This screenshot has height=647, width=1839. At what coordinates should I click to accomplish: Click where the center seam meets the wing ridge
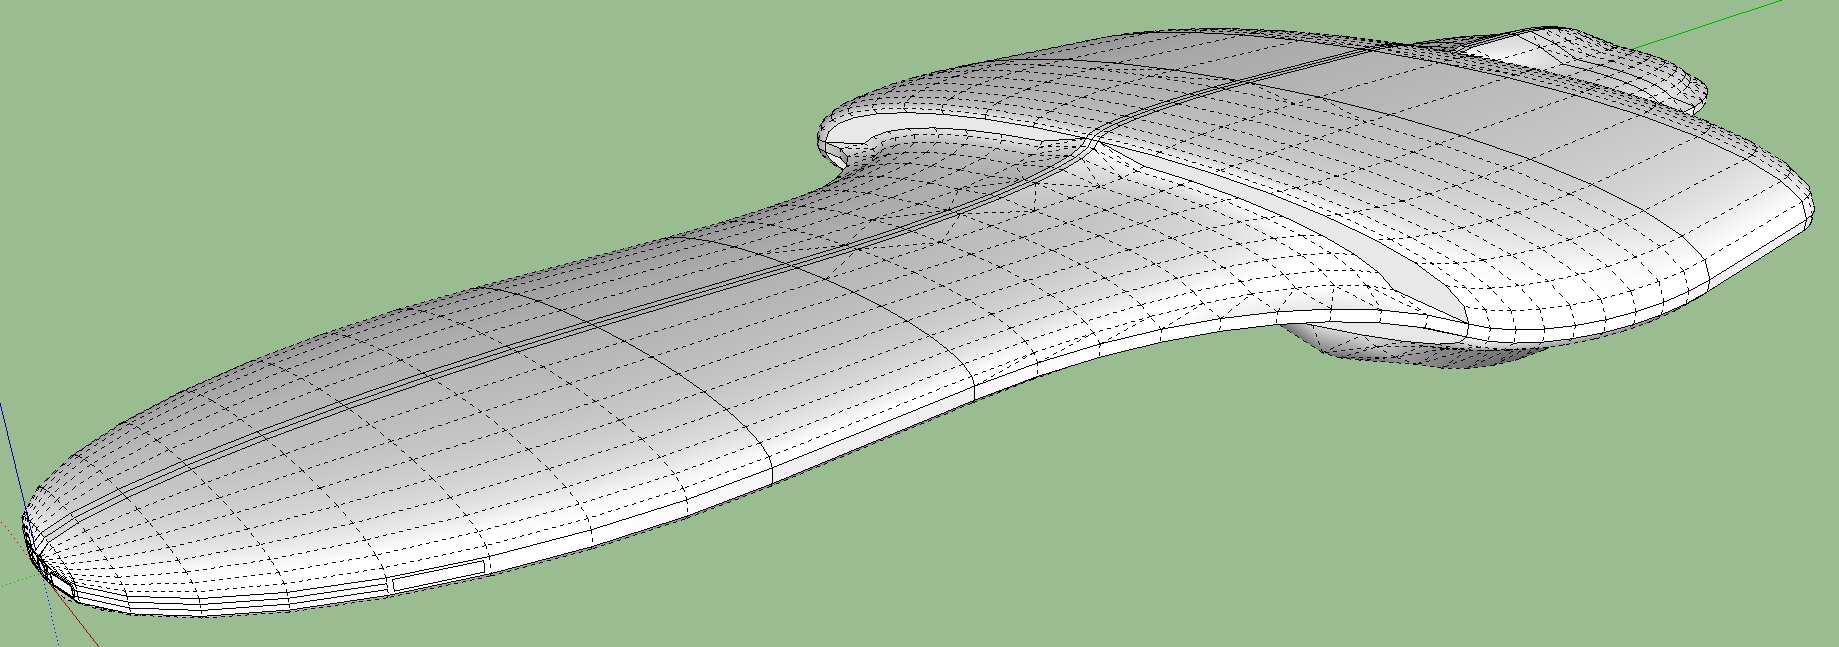(x=1097, y=143)
